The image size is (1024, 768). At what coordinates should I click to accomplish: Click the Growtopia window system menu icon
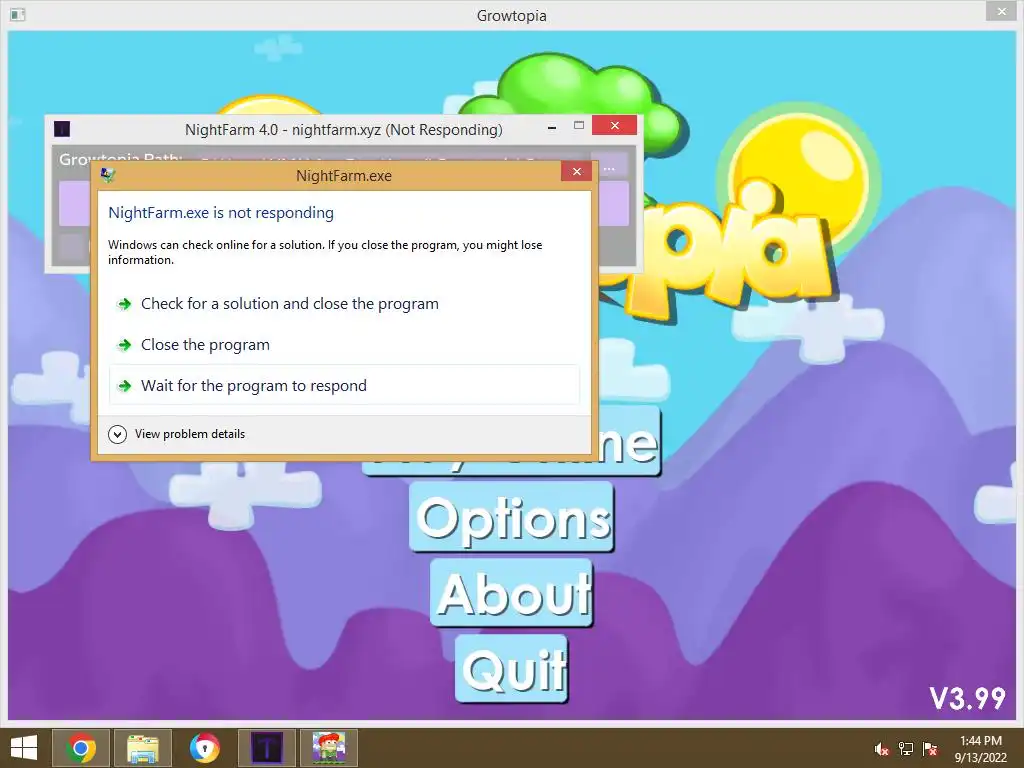click(18, 14)
